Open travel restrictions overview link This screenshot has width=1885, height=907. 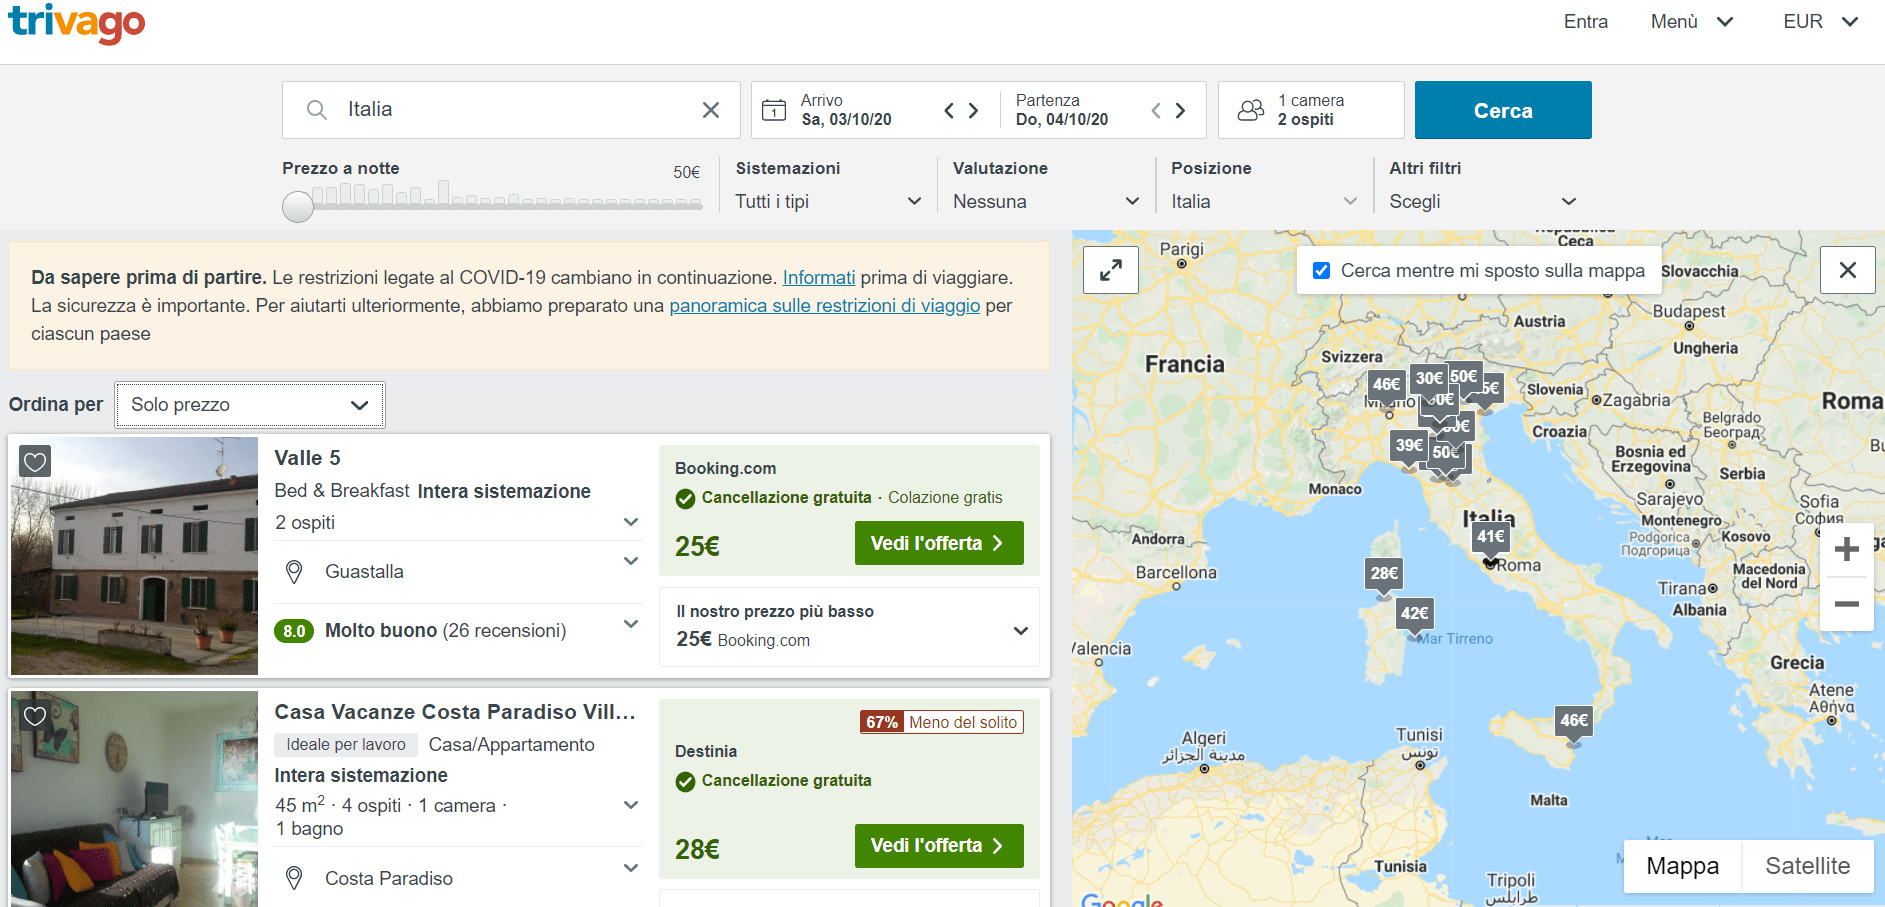[x=824, y=306]
